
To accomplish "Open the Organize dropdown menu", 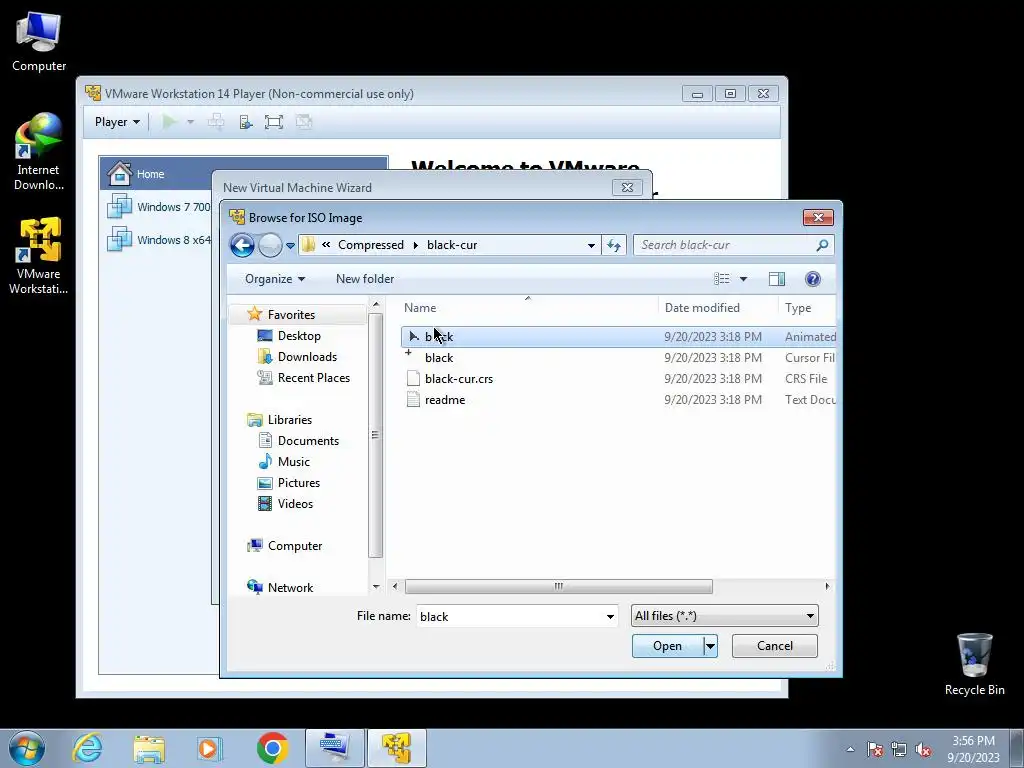I will 274,279.
